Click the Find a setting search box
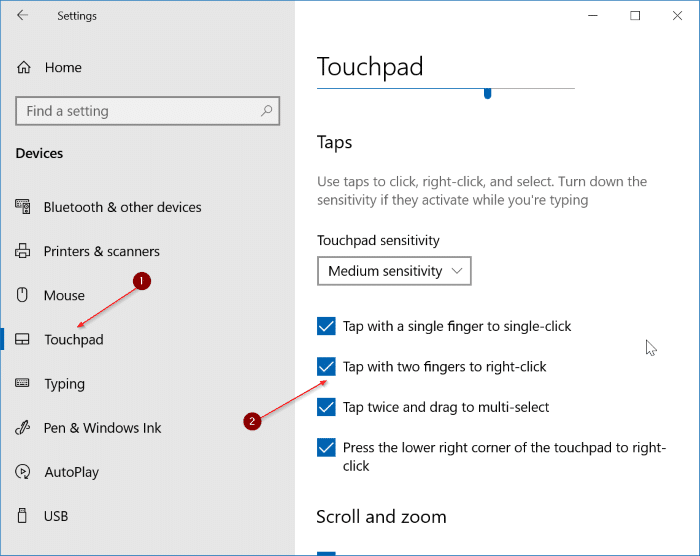 pyautogui.click(x=147, y=111)
